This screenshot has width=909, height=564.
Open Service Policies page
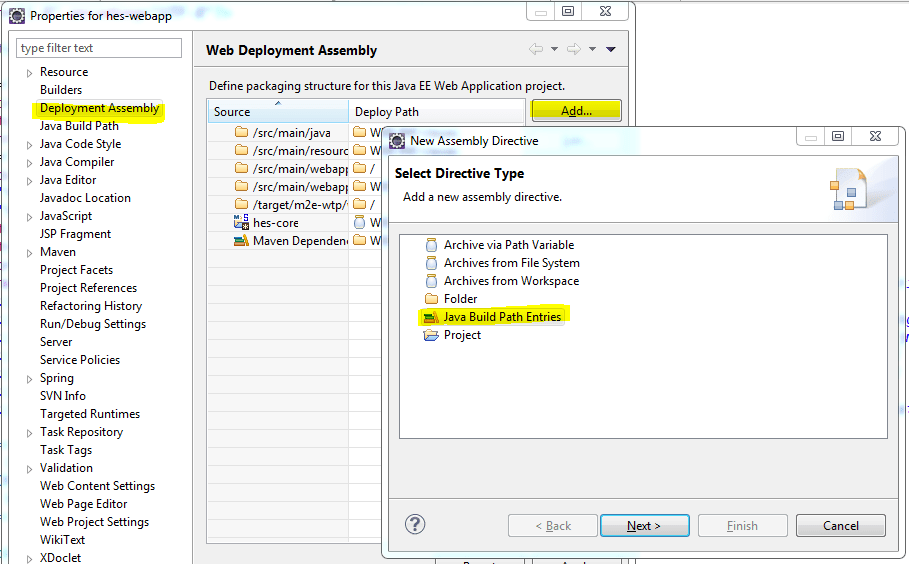tap(80, 359)
